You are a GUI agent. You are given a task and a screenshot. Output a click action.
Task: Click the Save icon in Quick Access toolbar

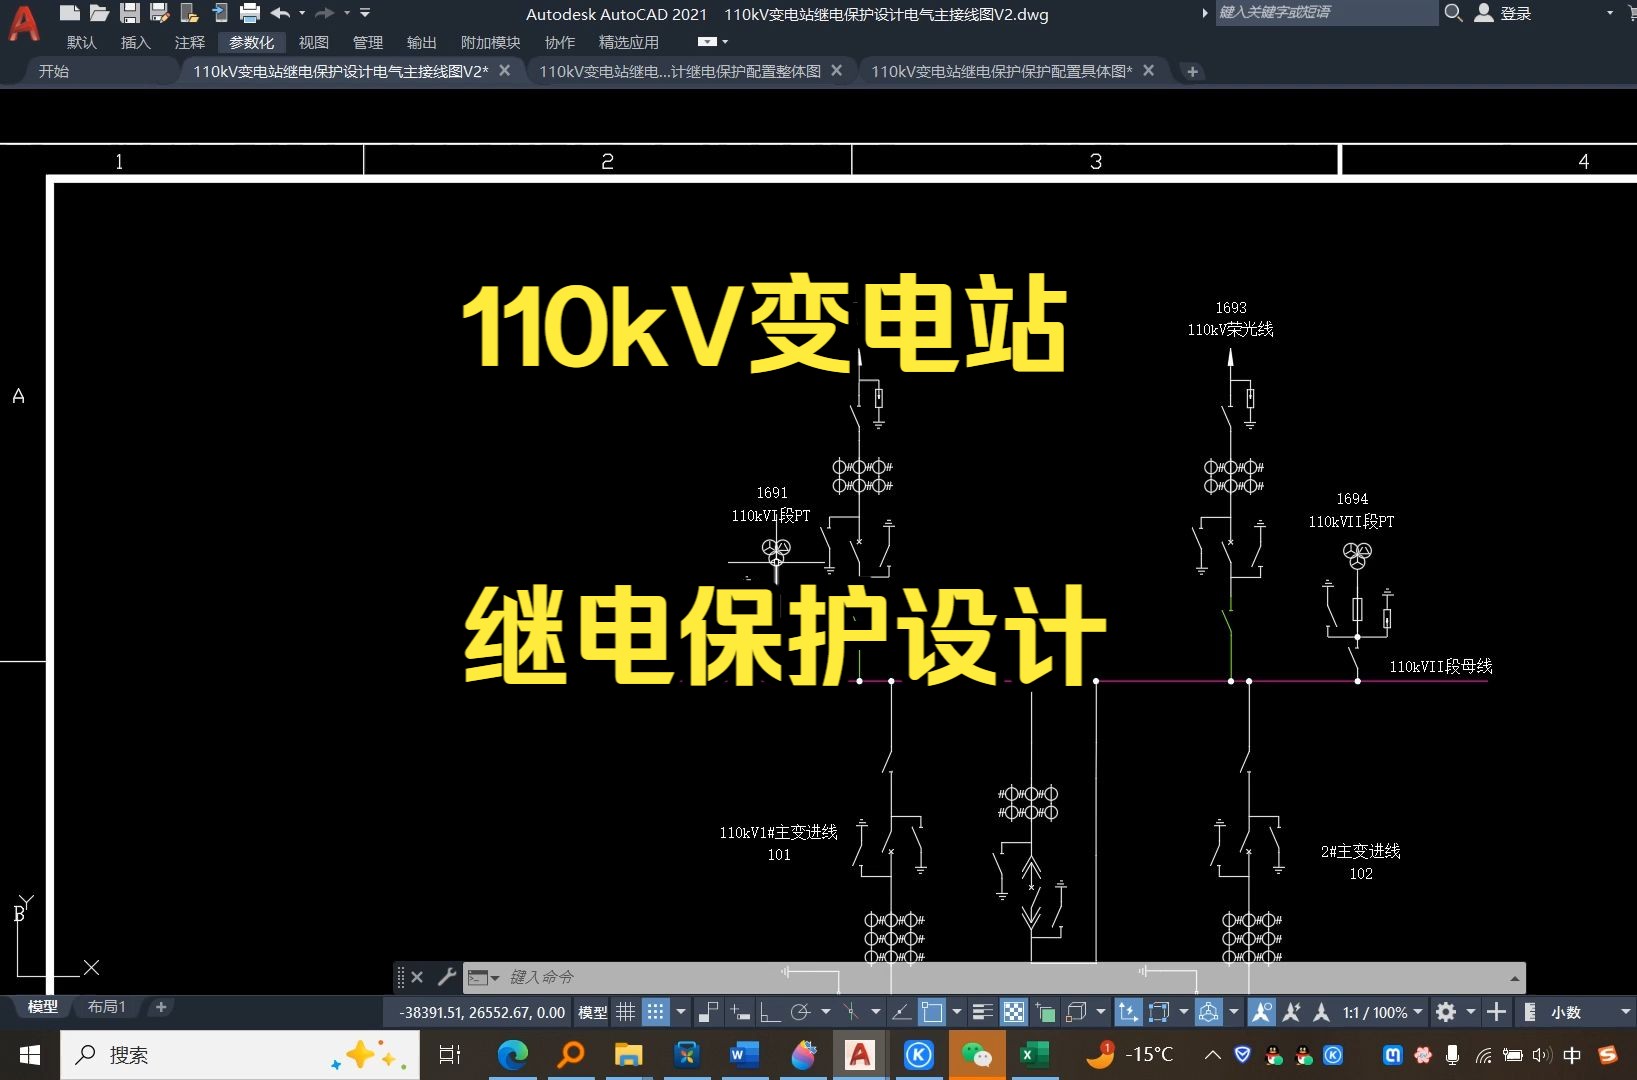[x=129, y=13]
